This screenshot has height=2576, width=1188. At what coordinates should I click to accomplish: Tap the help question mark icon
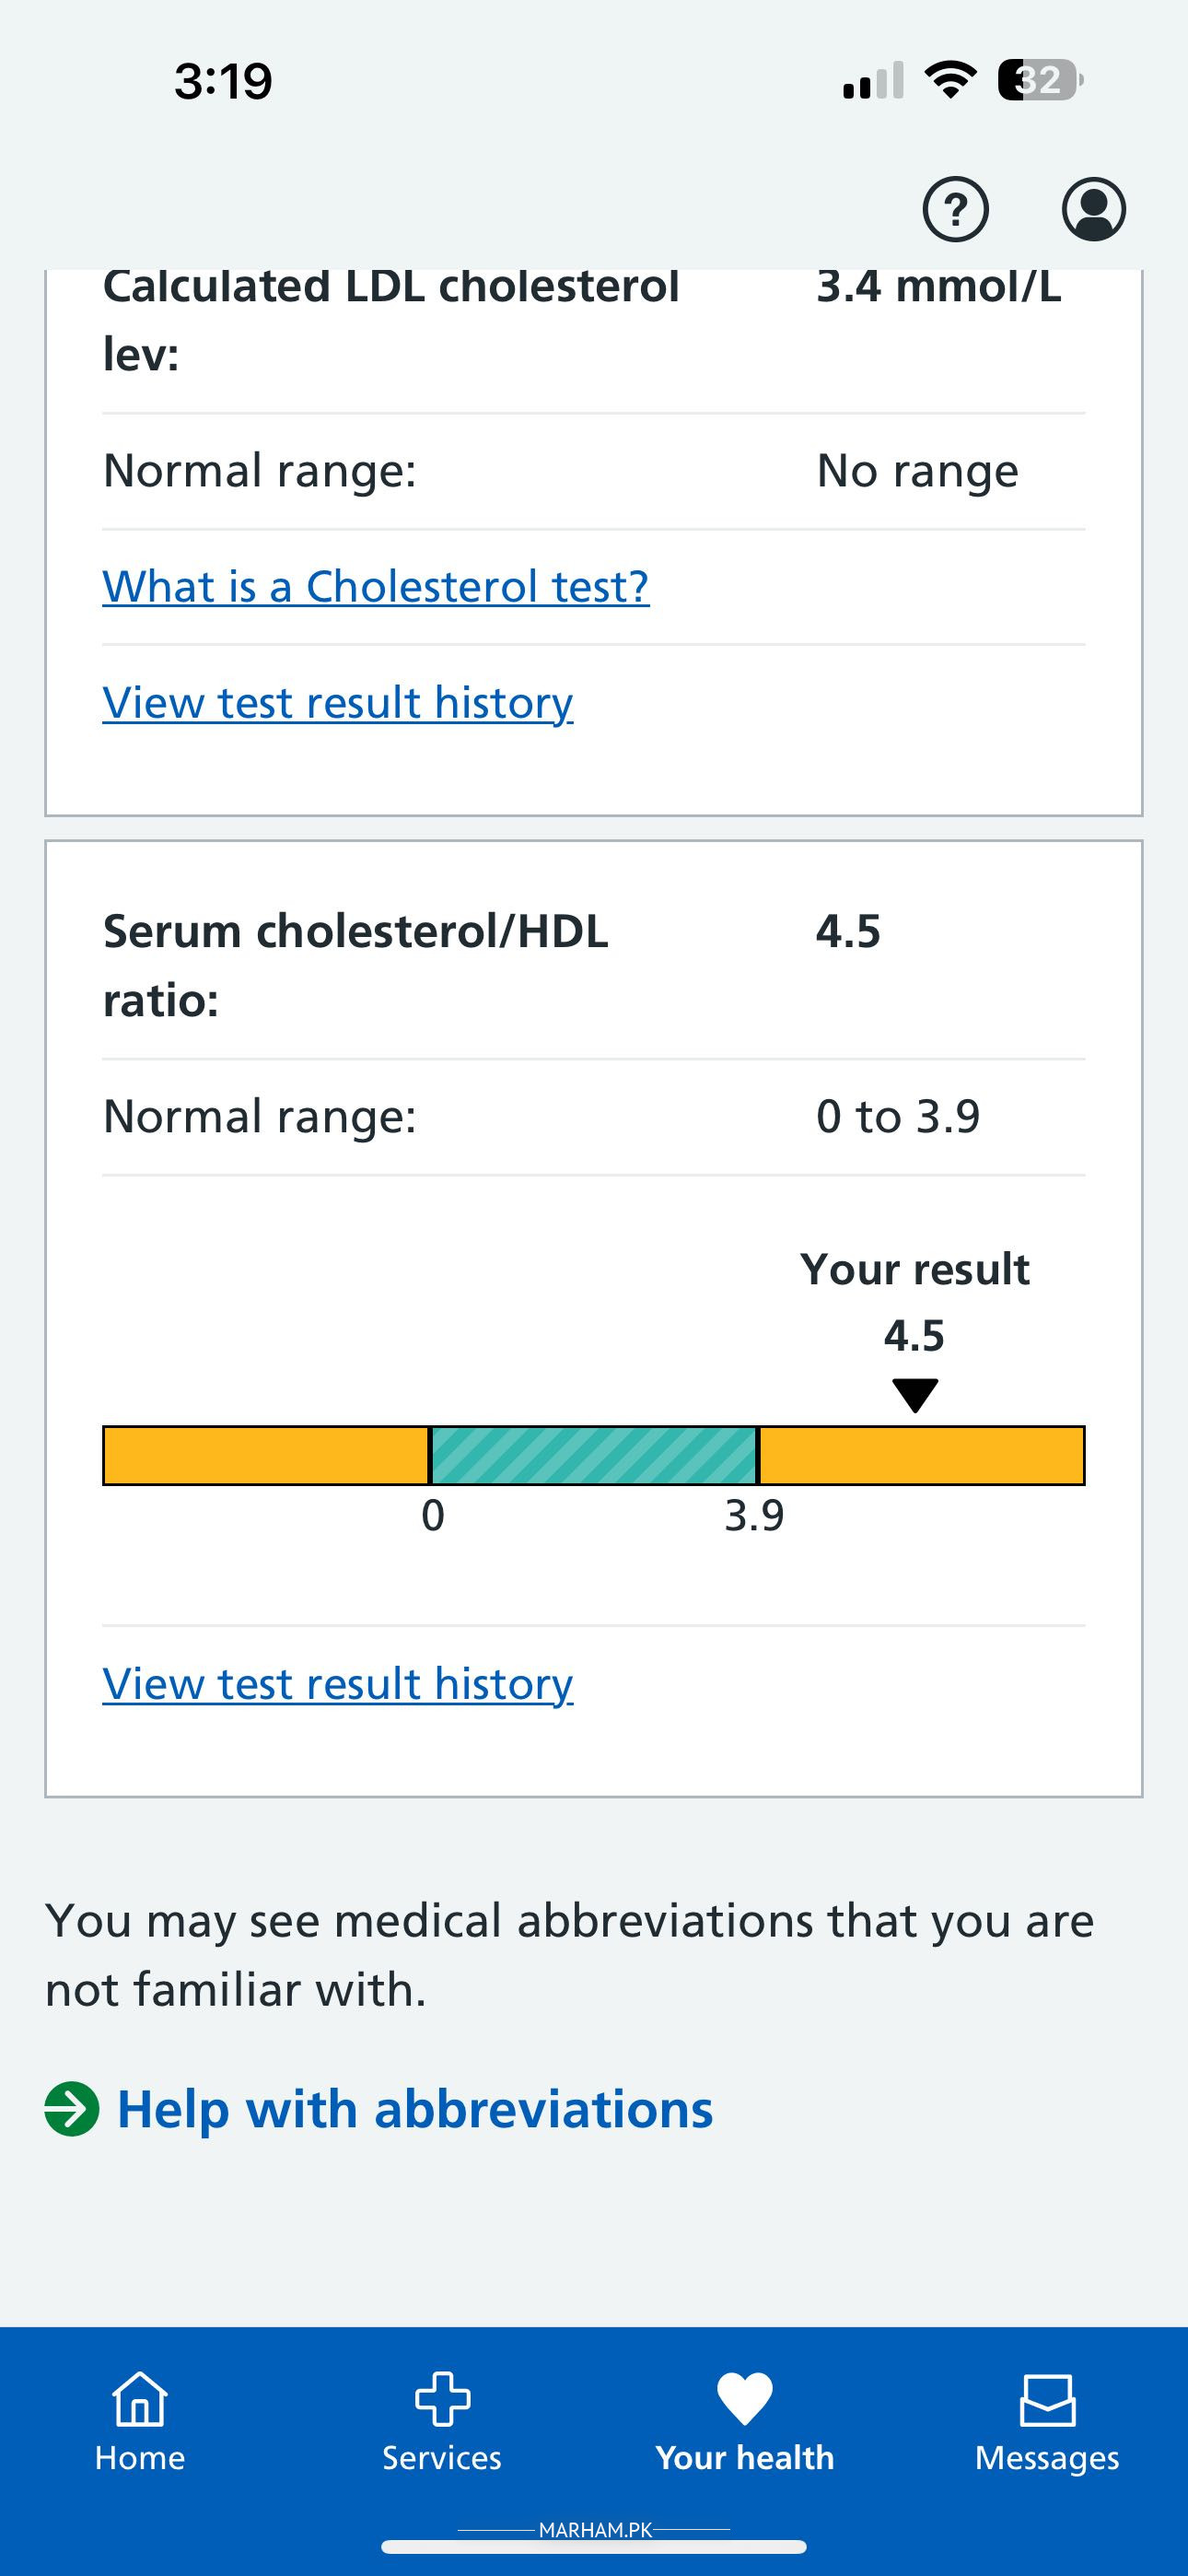tap(955, 209)
